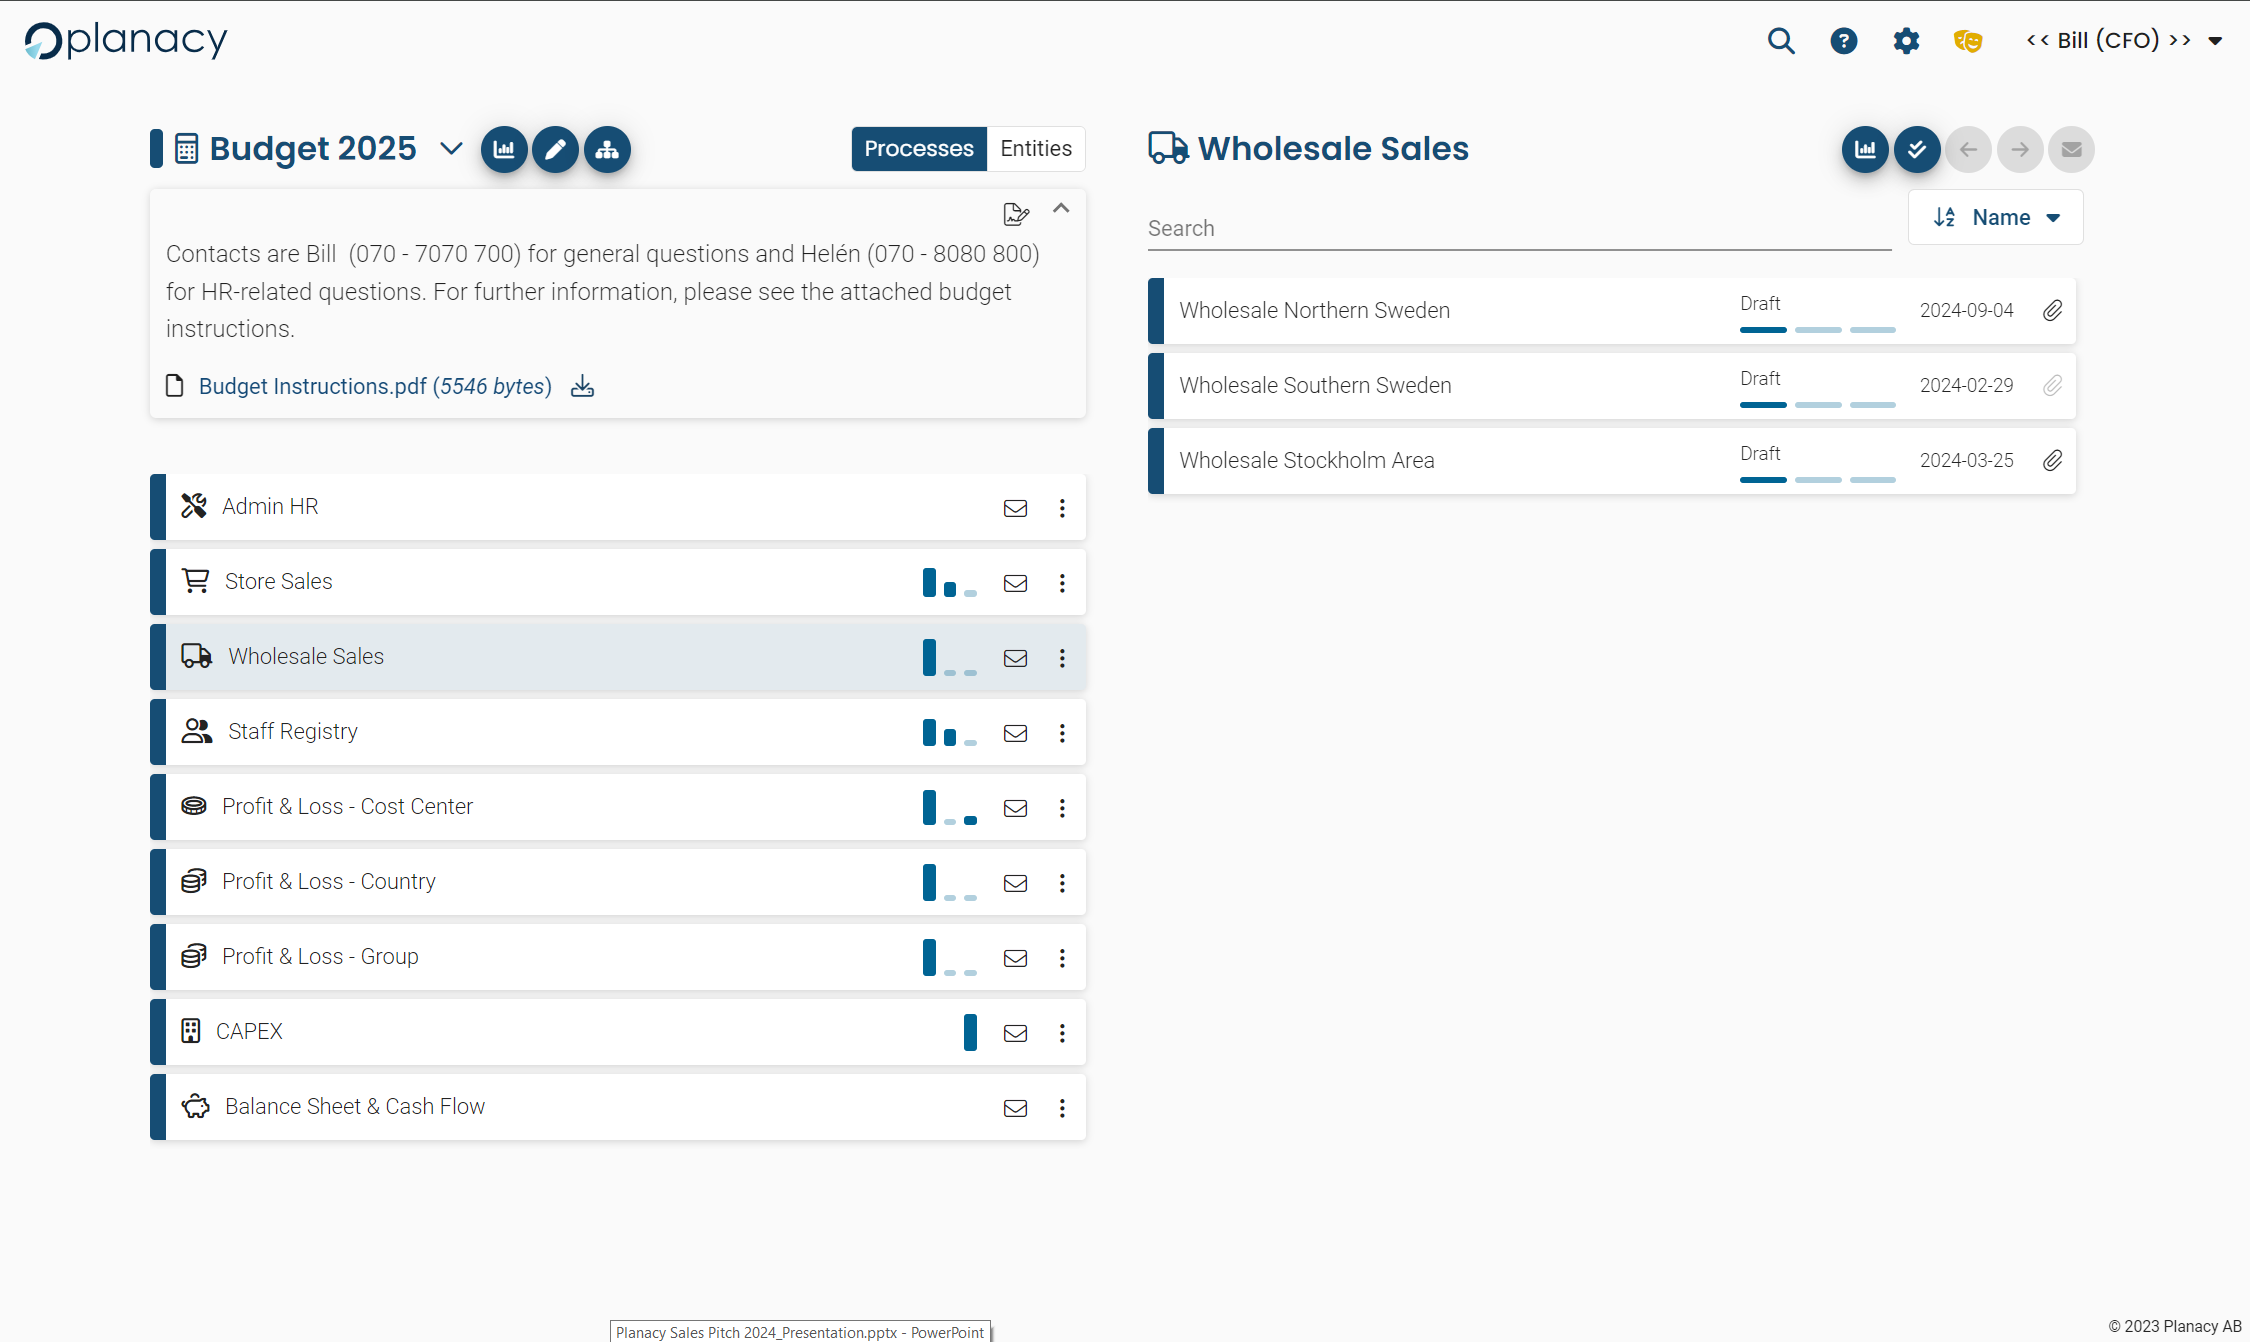Open Budget 2025 chart report icon
Viewport: 2250px width, 1342px height.
tap(504, 149)
